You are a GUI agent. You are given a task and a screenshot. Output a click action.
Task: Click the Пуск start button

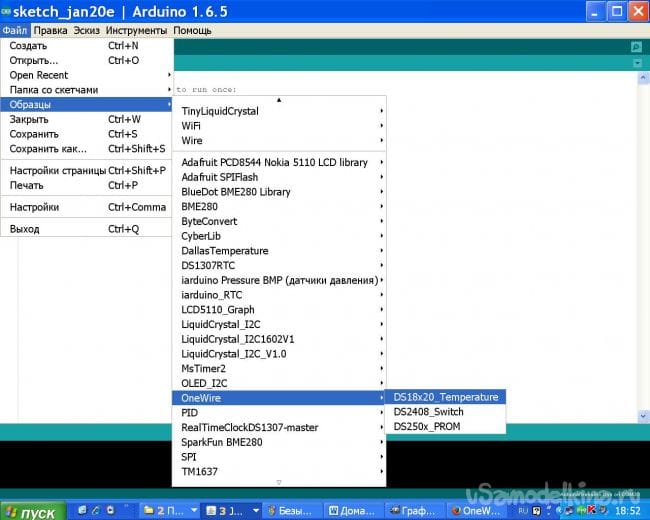tap(32, 512)
